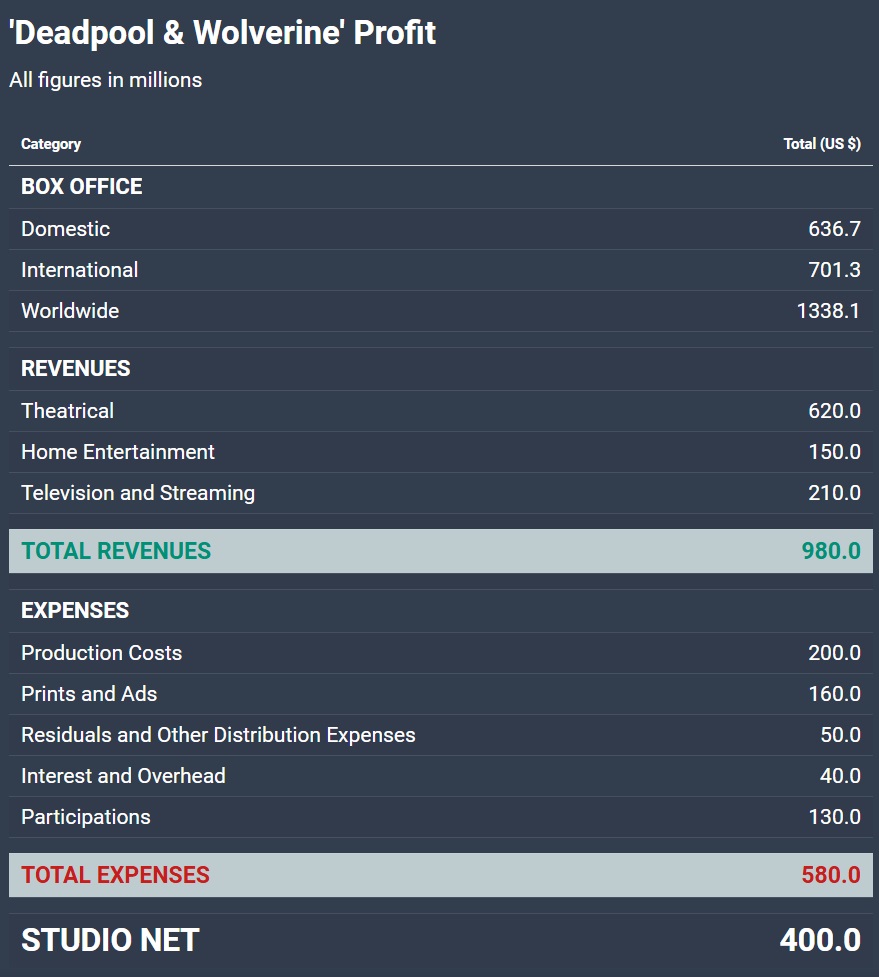Image resolution: width=879 pixels, height=977 pixels.
Task: Click the Total (US $) column header
Action: coord(822,144)
